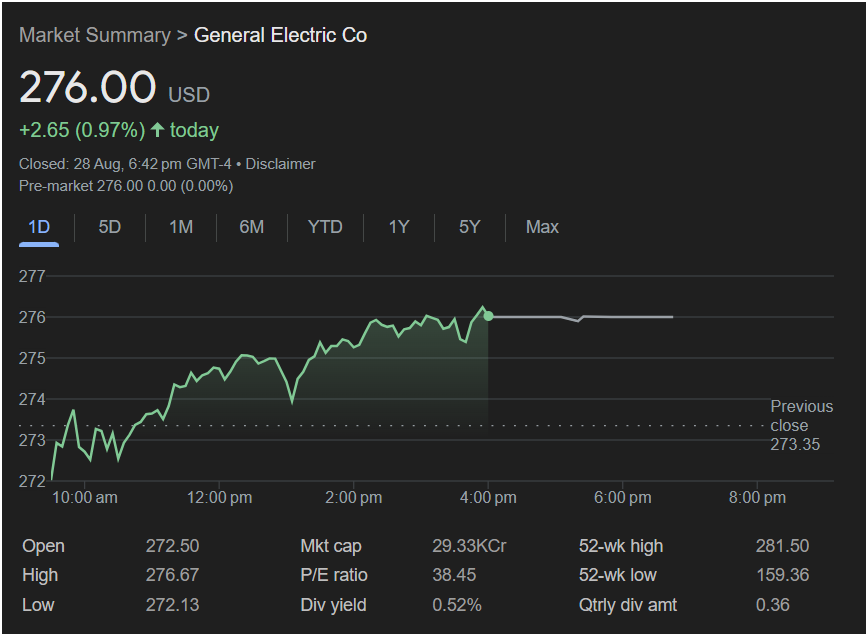View the 5Y price history

click(469, 227)
